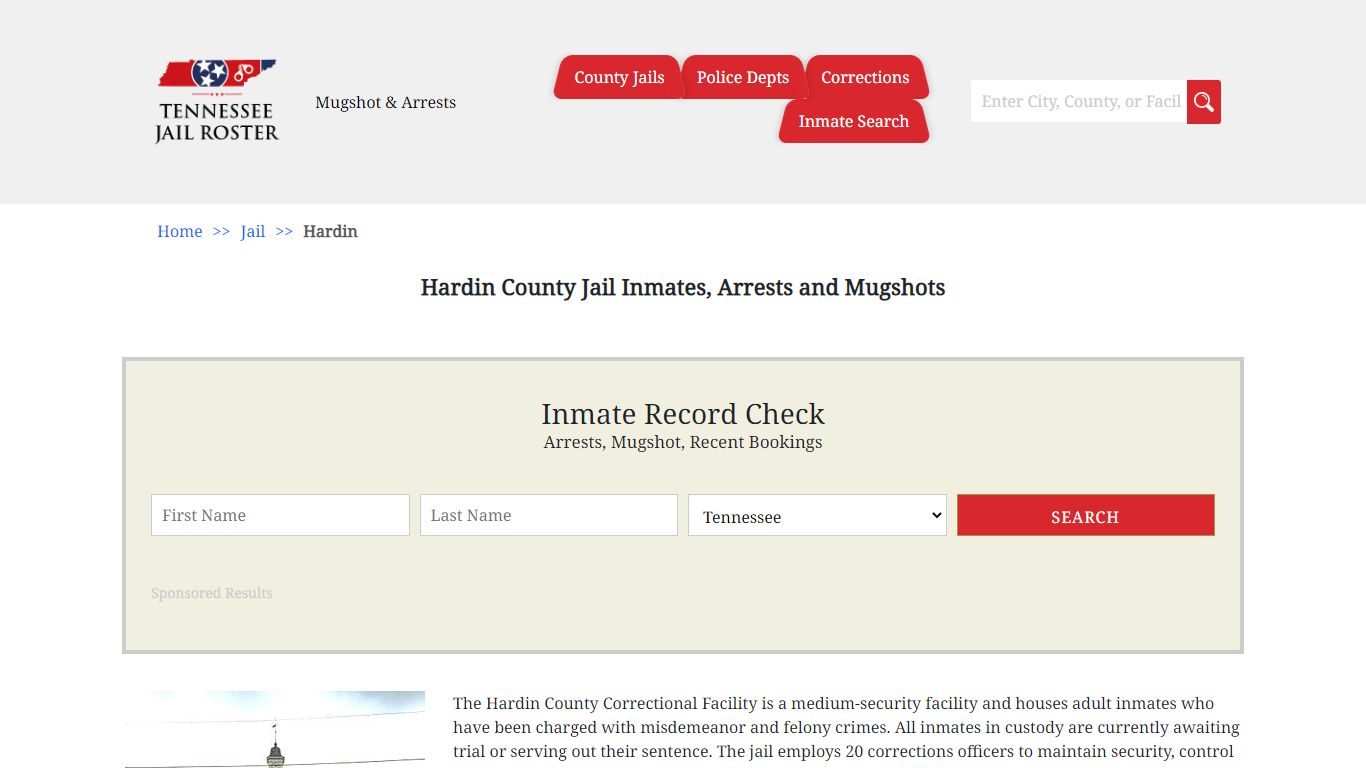Click the Sponsored Results label
The image size is (1366, 768).
pos(212,593)
